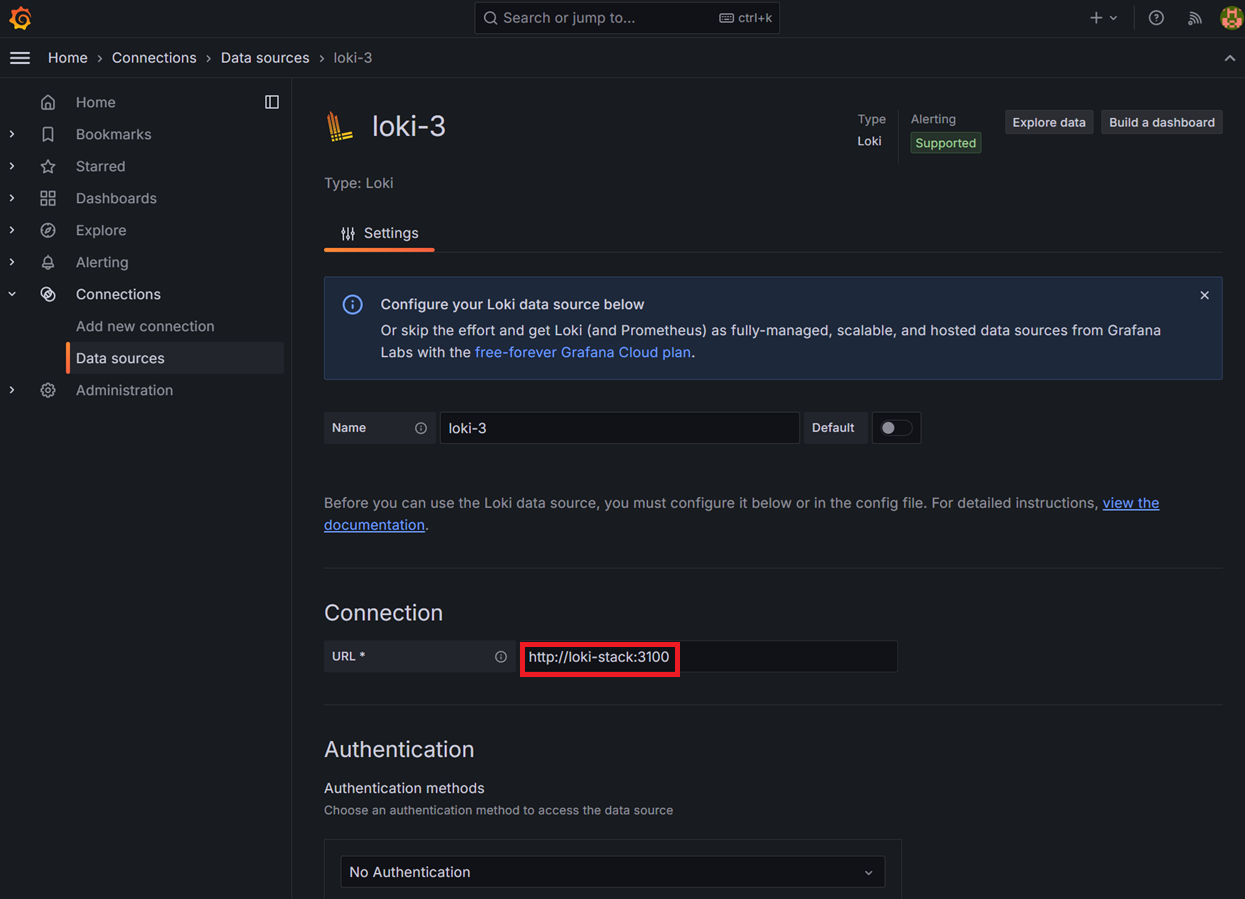
Task: Click the URL input field
Action: 709,657
